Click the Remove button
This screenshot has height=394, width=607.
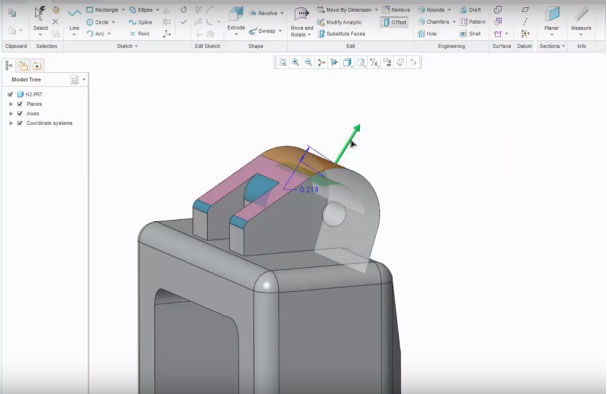pos(396,10)
